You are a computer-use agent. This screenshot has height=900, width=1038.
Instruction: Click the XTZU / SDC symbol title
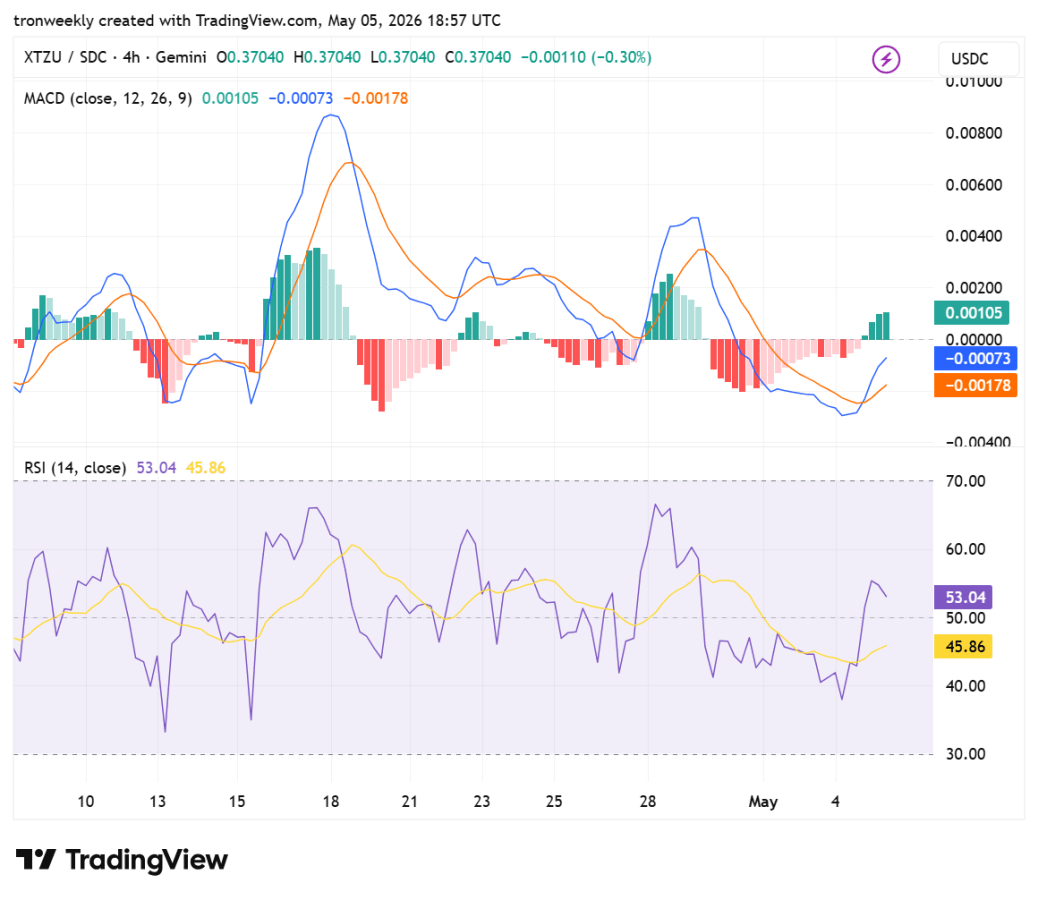coord(65,58)
